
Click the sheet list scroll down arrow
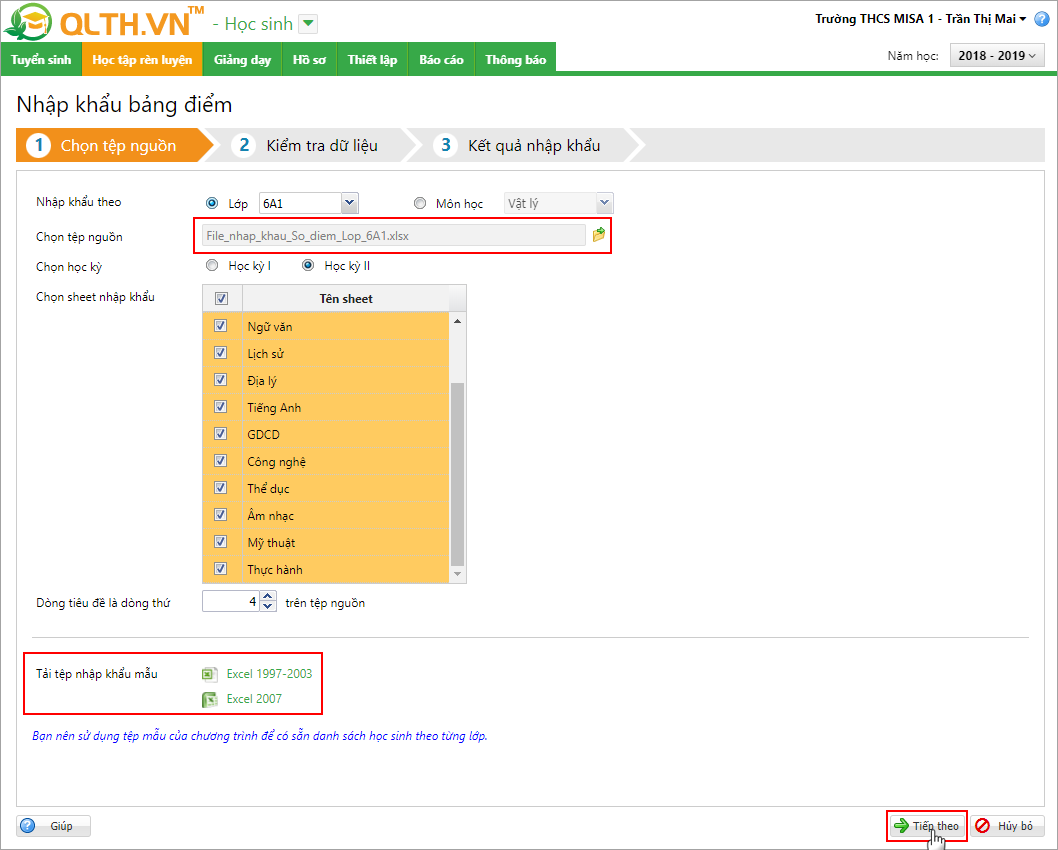click(x=457, y=574)
